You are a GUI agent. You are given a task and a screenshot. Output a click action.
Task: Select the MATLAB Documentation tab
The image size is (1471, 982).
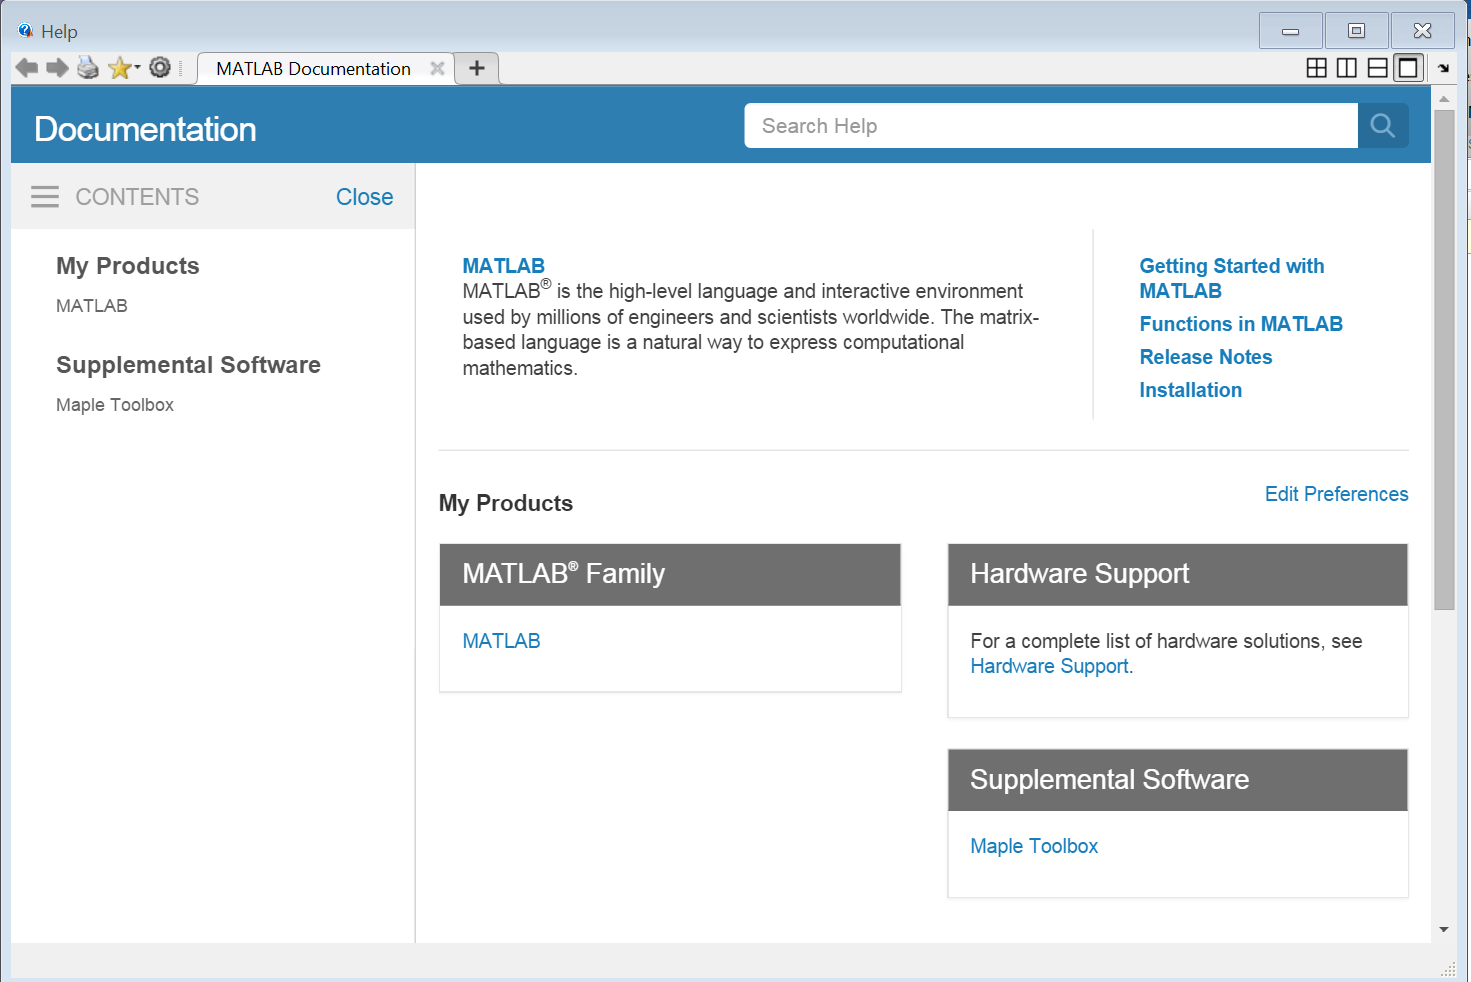coord(313,69)
